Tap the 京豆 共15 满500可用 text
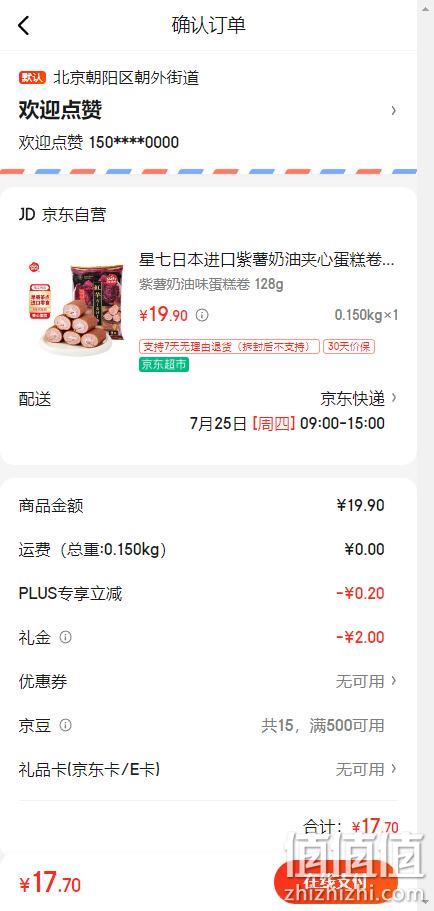This screenshot has width=434, height=911. click(322, 725)
